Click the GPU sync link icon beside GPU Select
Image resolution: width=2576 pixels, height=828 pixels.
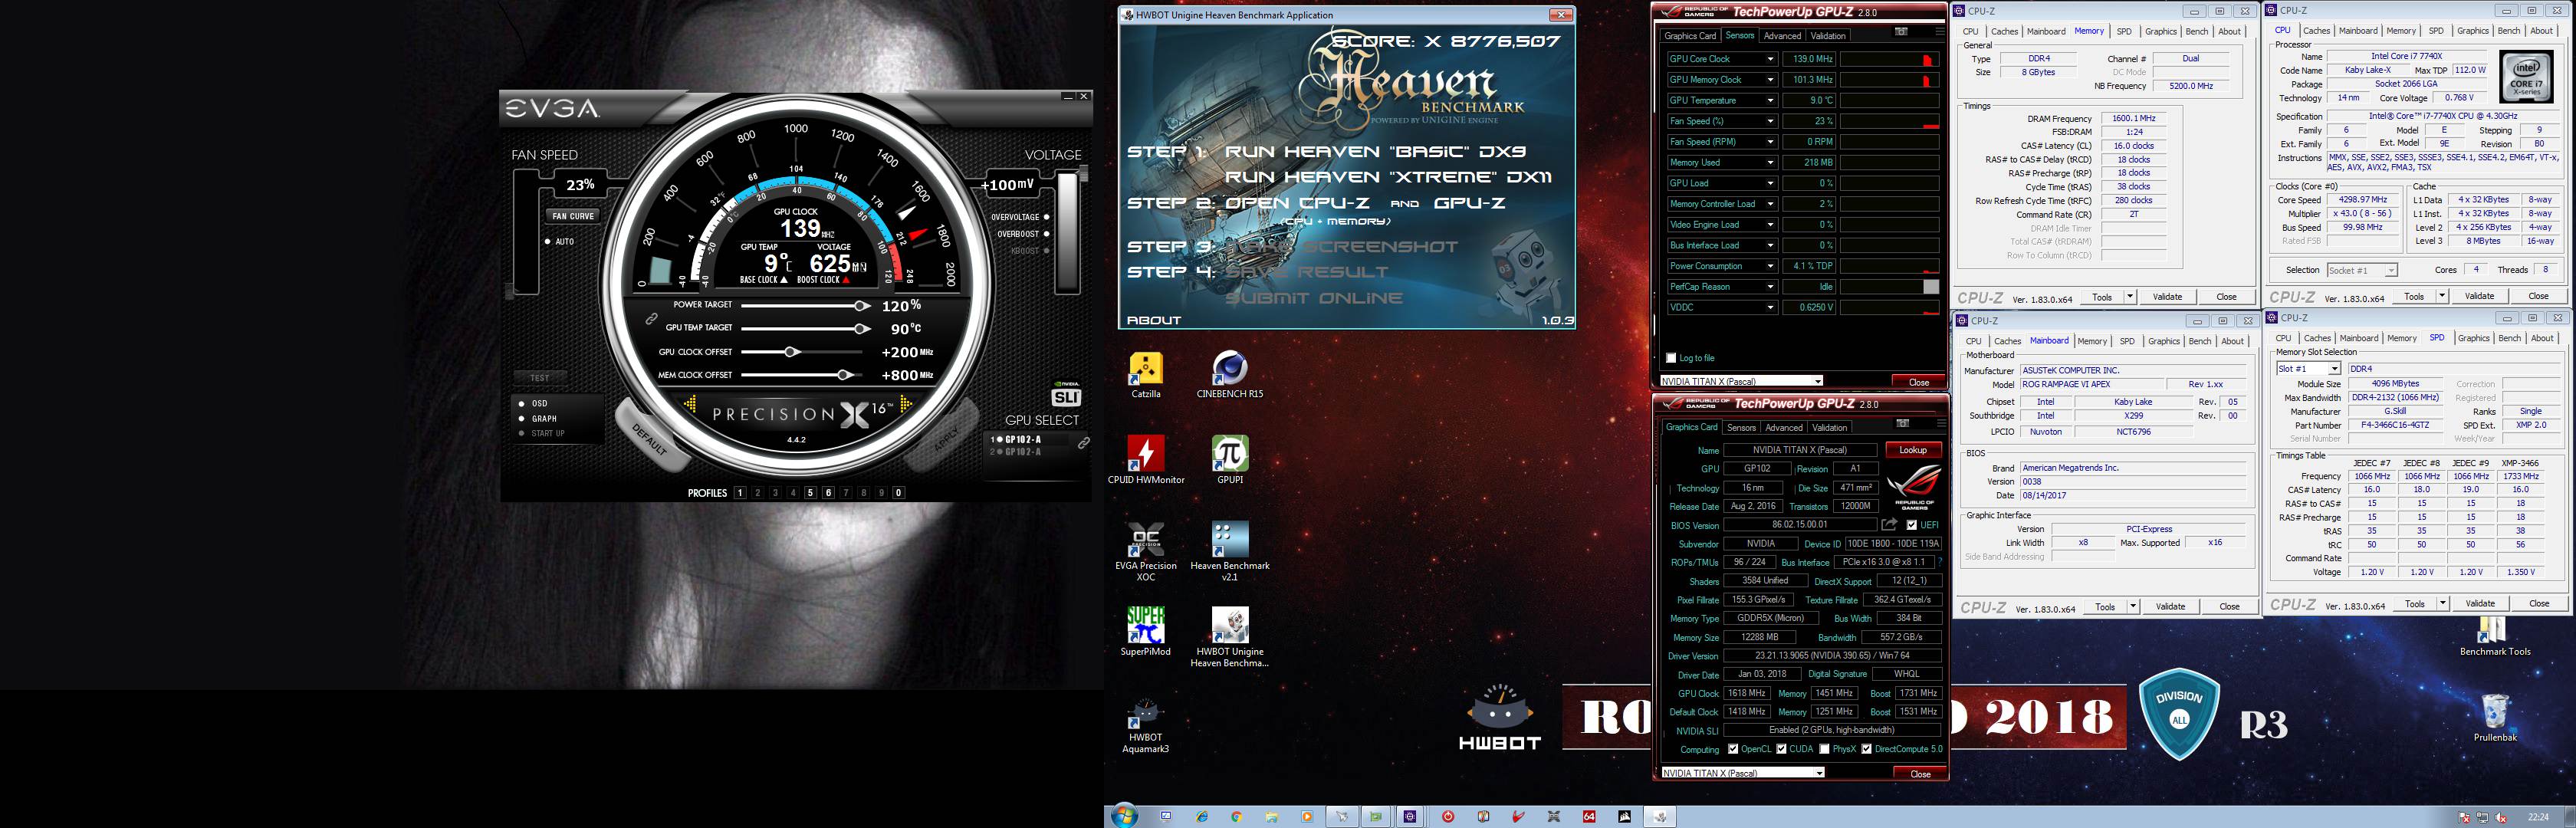[x=1083, y=442]
